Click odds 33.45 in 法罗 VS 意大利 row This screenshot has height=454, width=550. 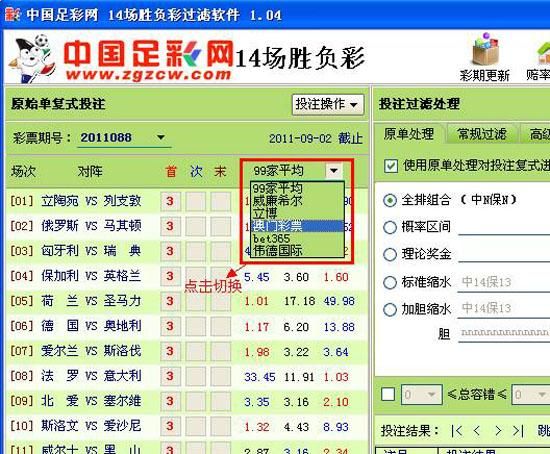click(x=260, y=377)
